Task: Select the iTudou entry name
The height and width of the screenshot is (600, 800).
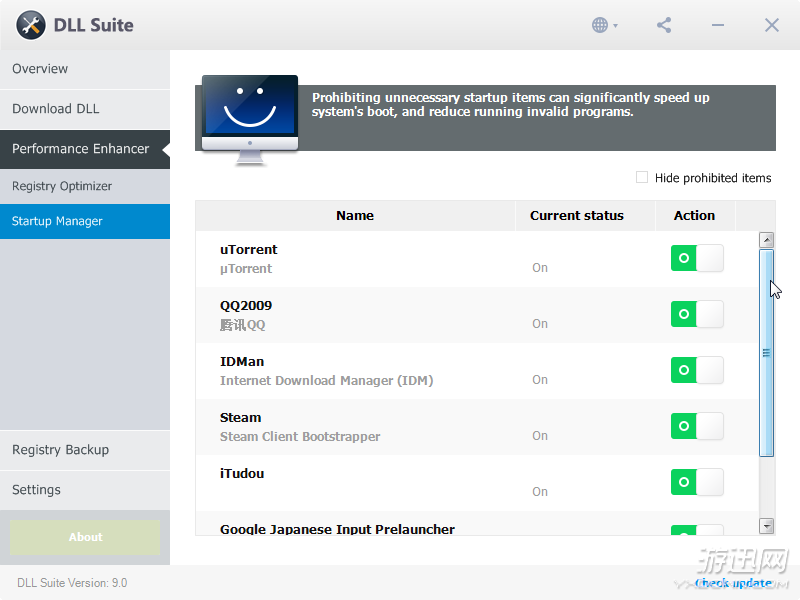Action: tap(242, 474)
